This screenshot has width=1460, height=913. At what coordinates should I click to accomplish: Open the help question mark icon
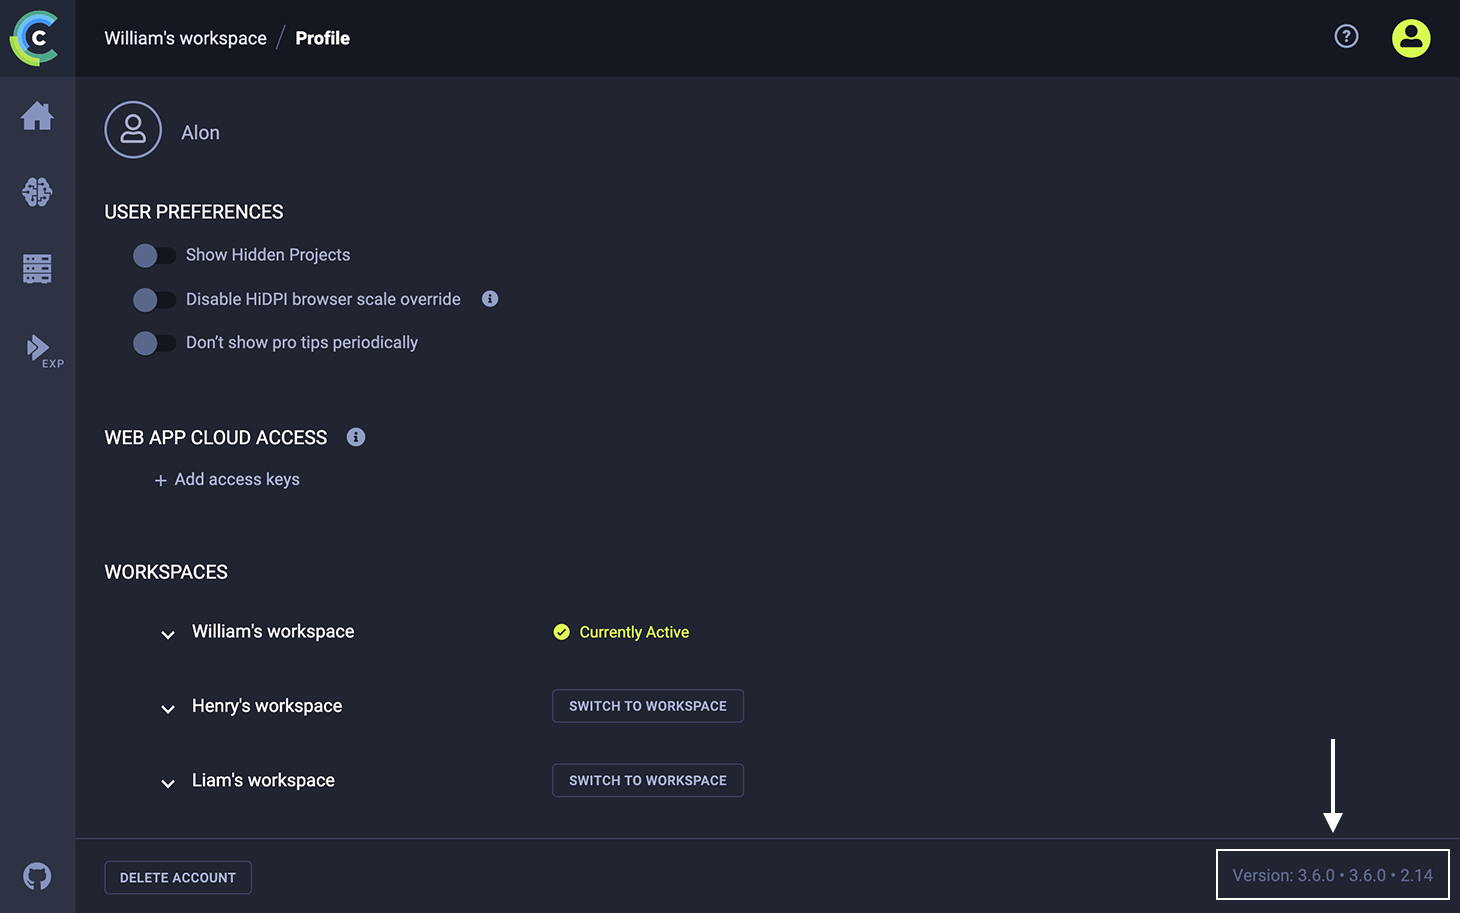click(x=1346, y=37)
